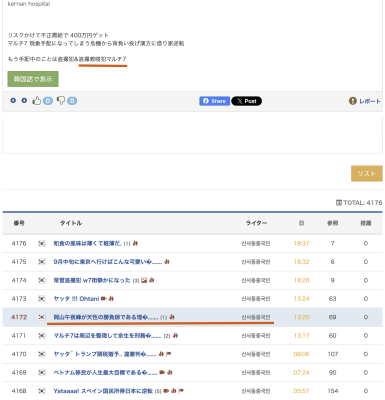The width and height of the screenshot is (385, 400).
Task: Click the writer name in row 4173
Action: pos(256,299)
